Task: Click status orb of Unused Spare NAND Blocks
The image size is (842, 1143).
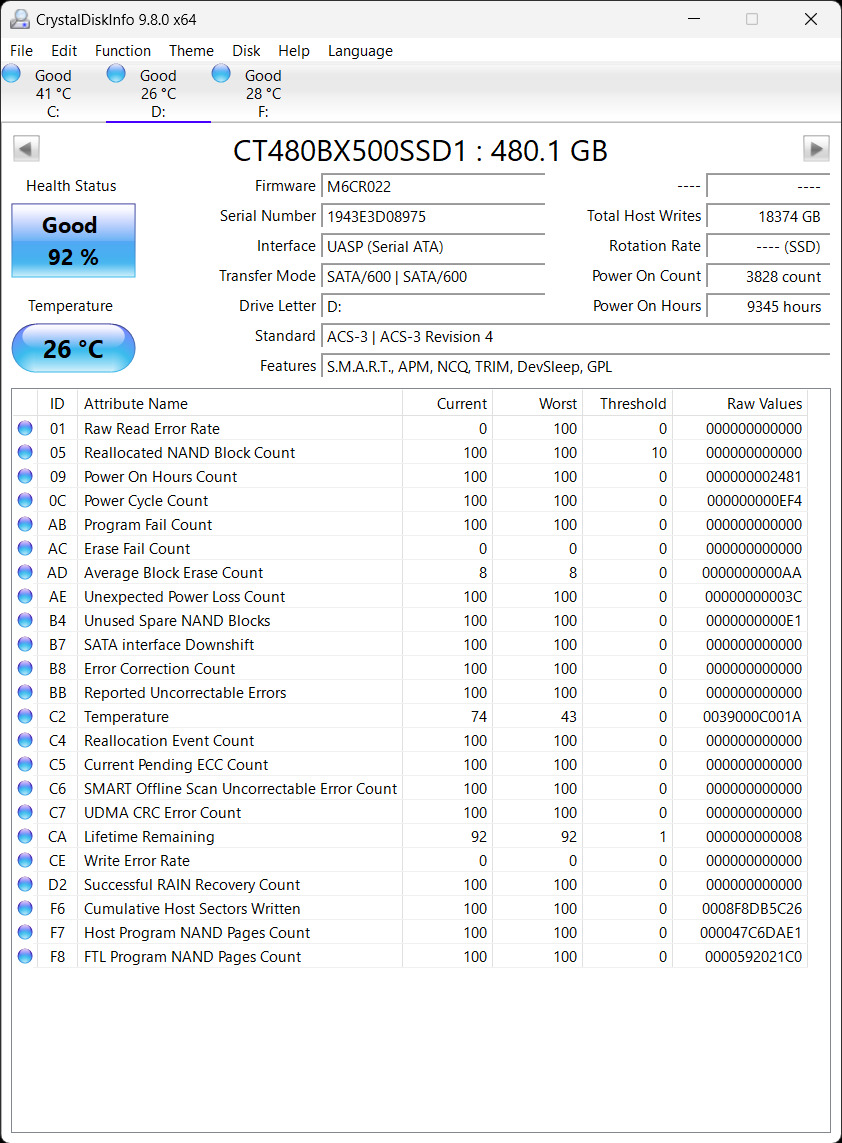Action: (x=26, y=620)
